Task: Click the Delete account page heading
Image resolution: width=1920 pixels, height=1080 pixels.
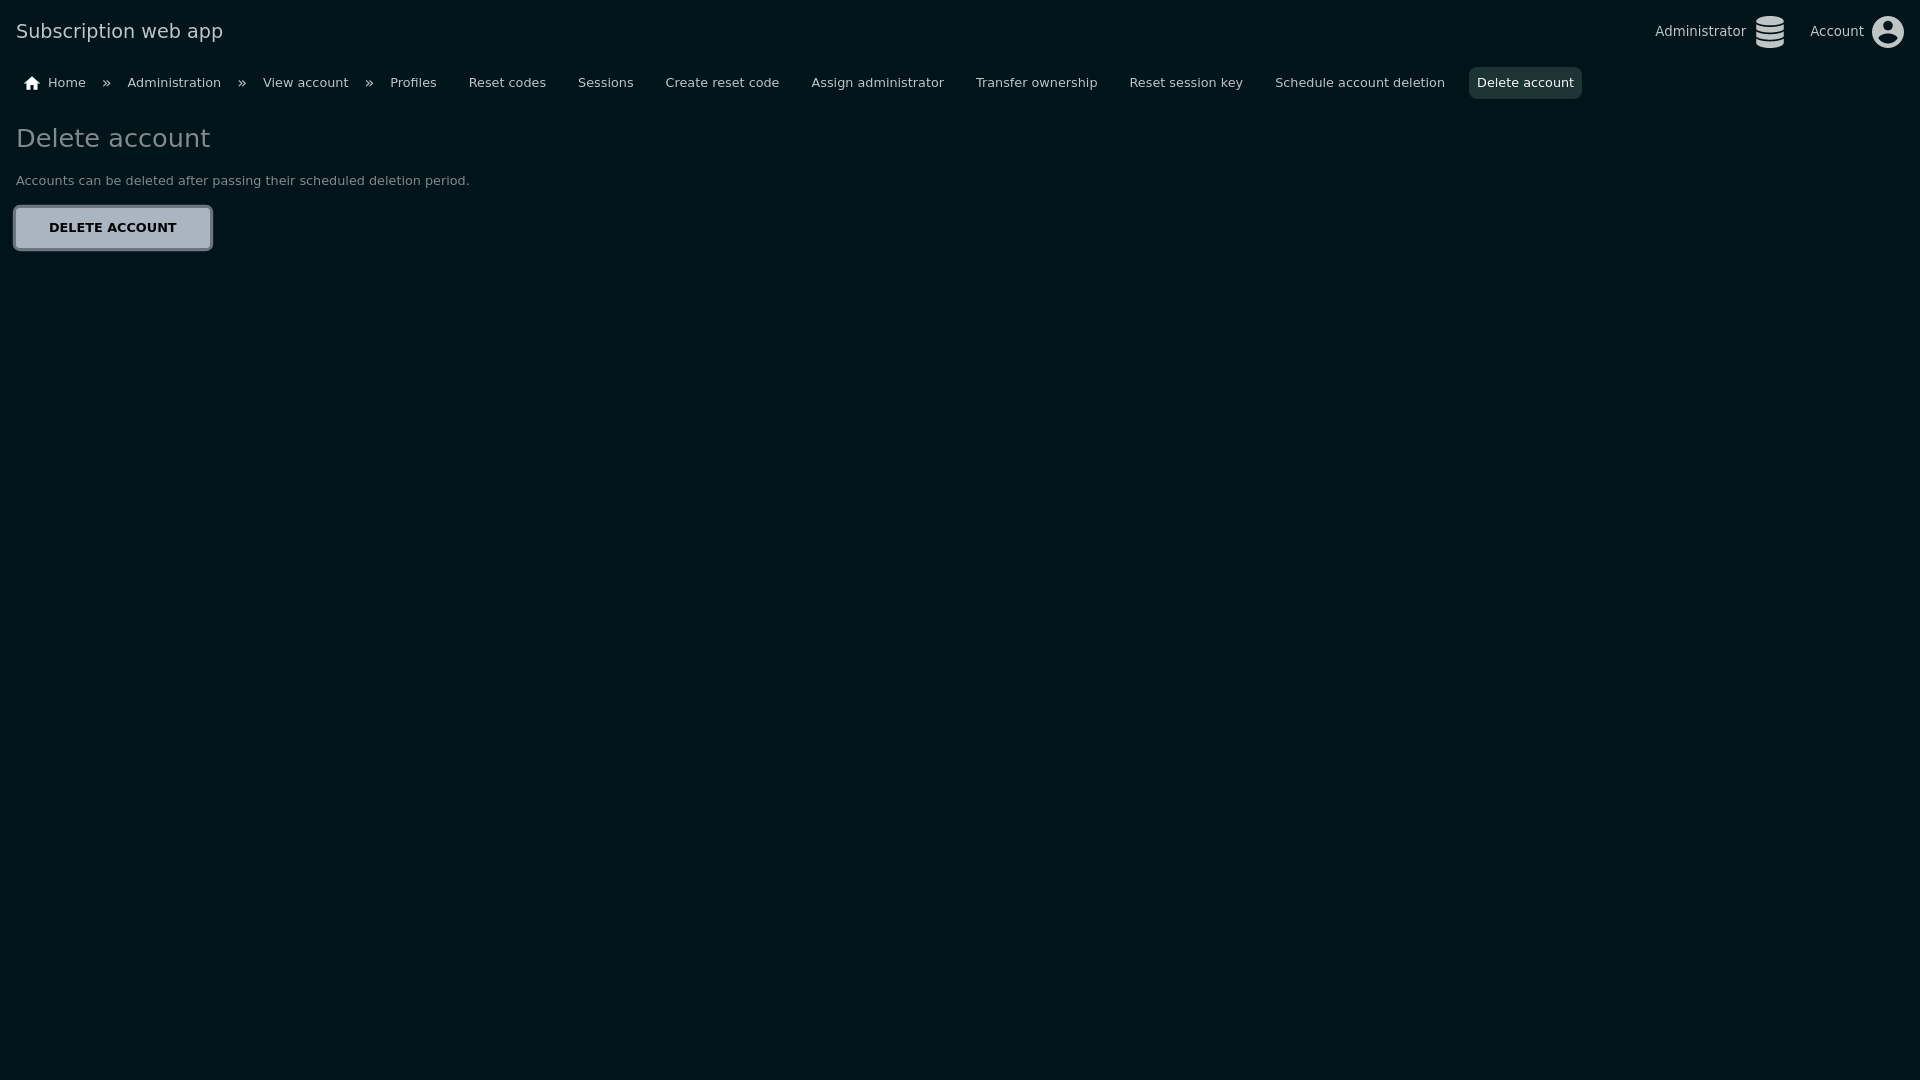Action: tap(113, 138)
